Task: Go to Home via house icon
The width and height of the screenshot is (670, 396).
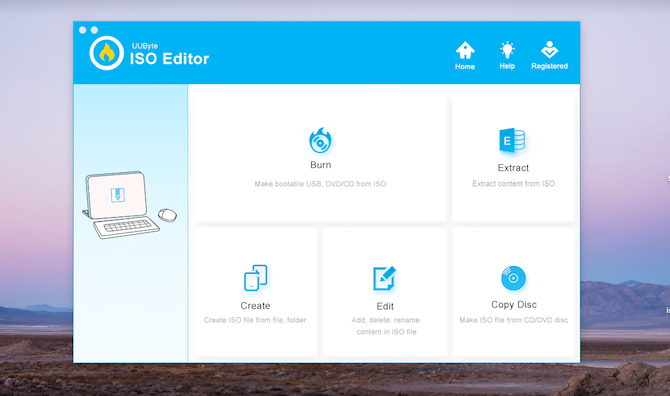Action: pyautogui.click(x=465, y=50)
